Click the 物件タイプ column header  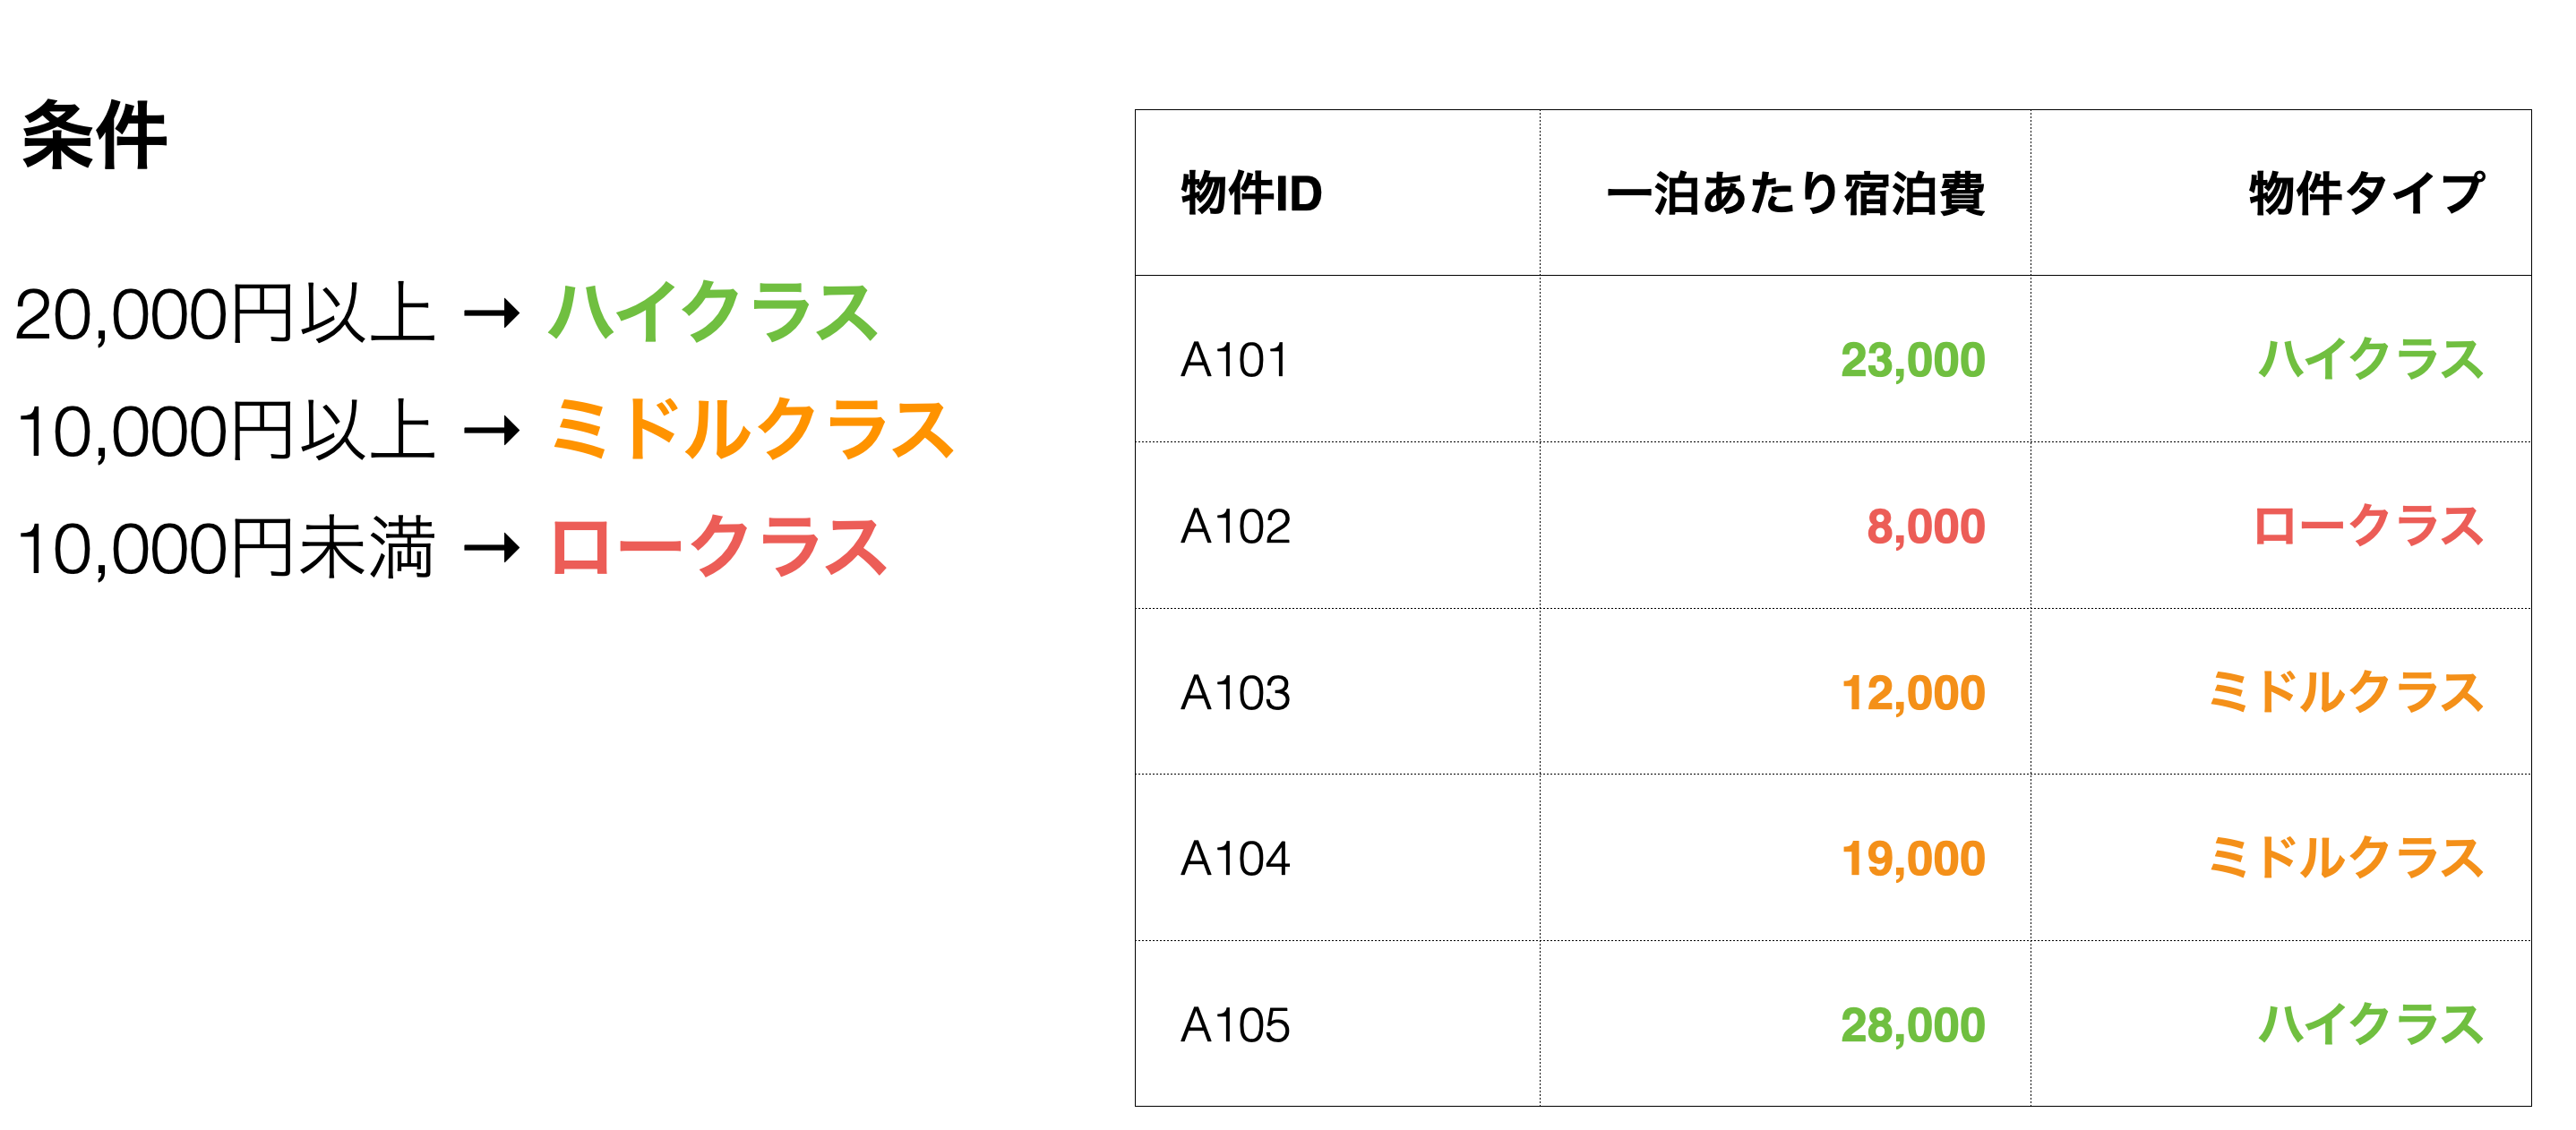[x=2366, y=193]
